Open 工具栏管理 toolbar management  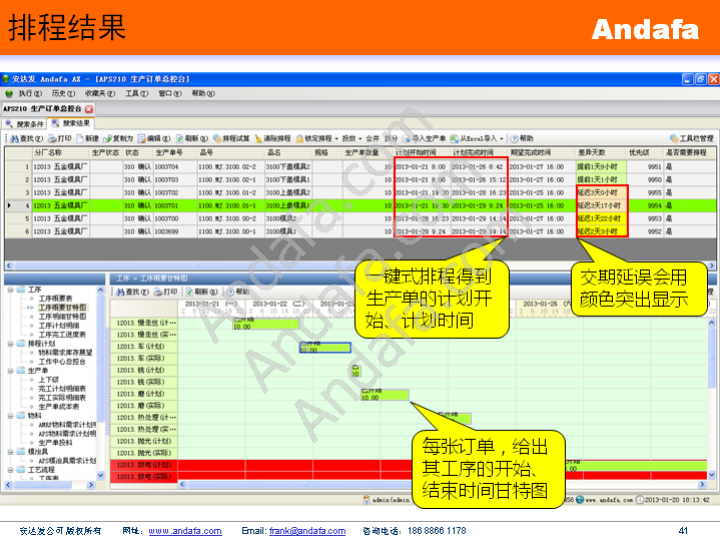coord(692,139)
